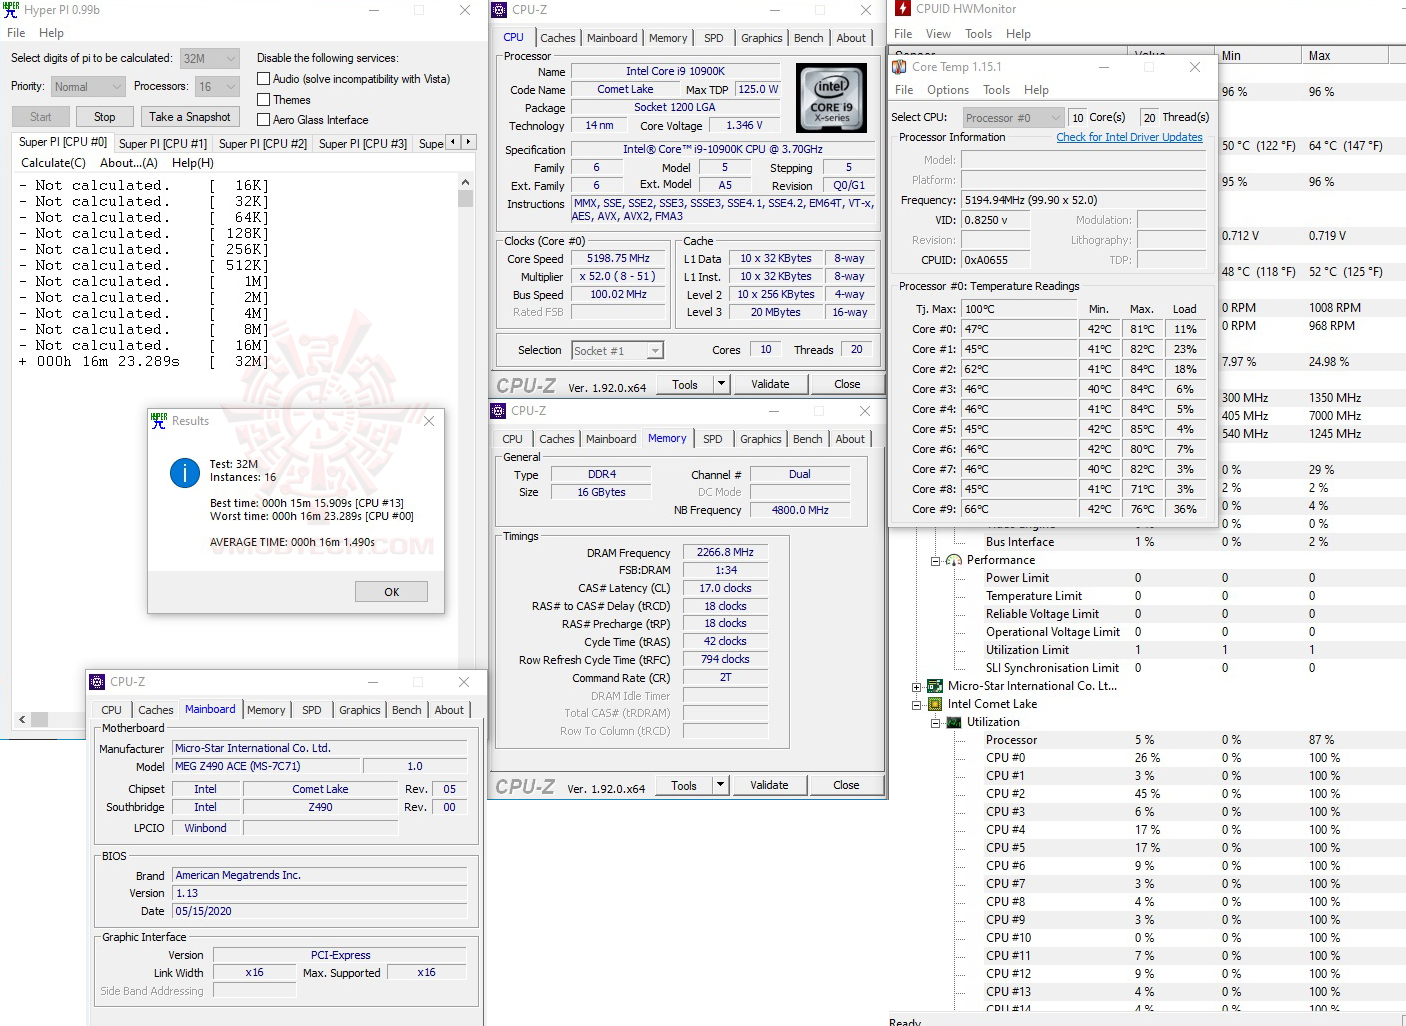Open the Options menu in Core Temp
The width and height of the screenshot is (1406, 1026).
946,89
